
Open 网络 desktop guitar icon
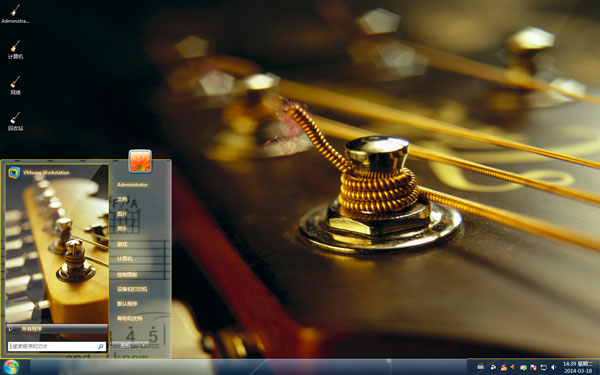point(15,86)
